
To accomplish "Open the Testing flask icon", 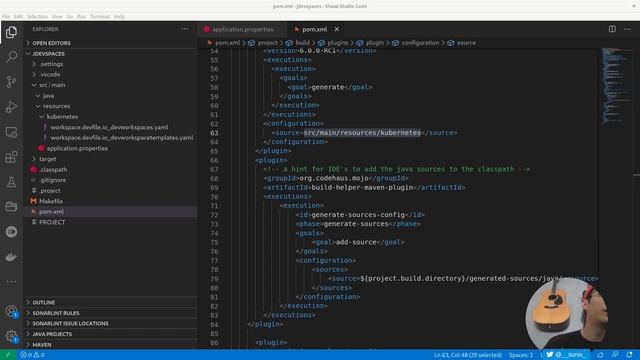I will coord(11,182).
